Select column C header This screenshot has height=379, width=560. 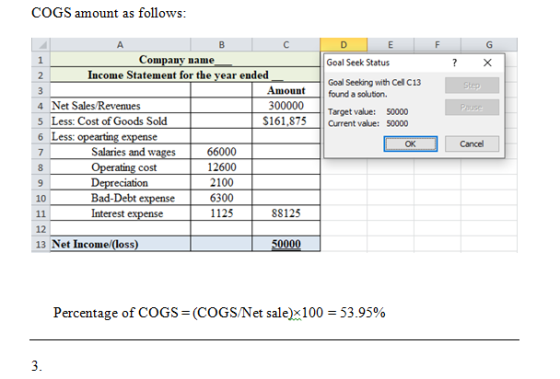pos(286,45)
